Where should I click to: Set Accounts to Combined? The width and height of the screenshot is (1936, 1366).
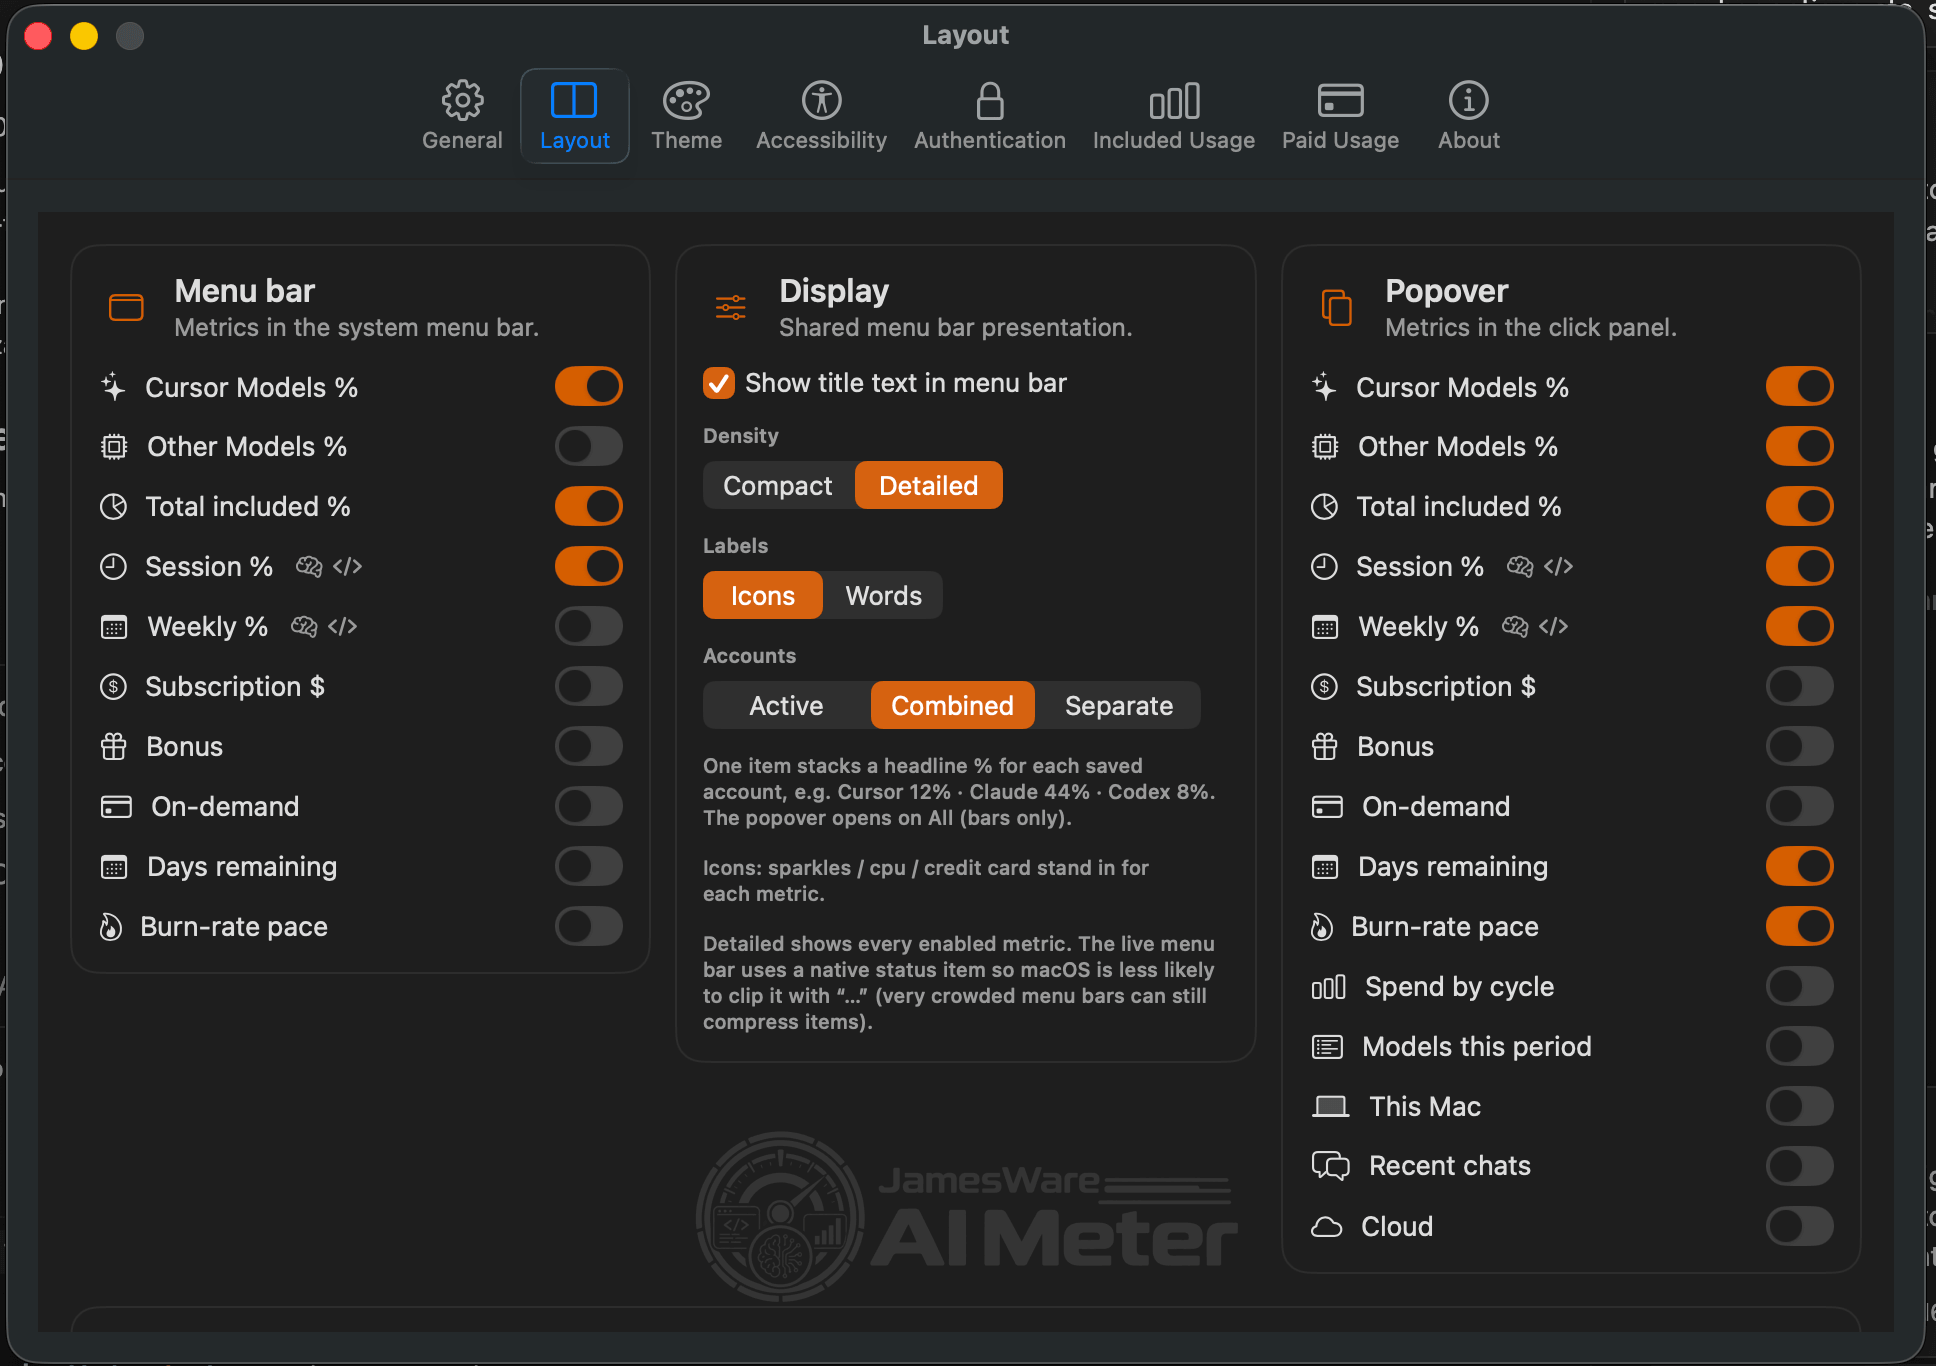coord(953,706)
